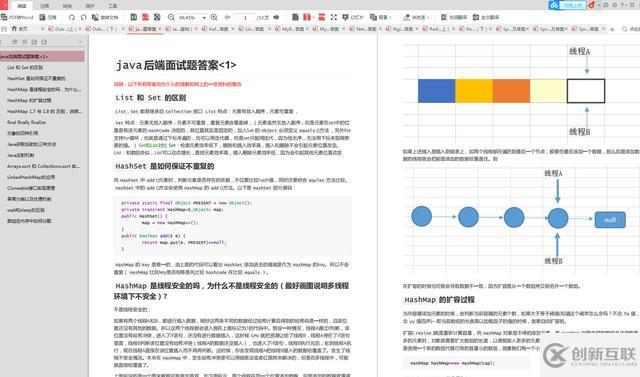Open the third ribbon tab
640x377 pixels.
point(67,6)
